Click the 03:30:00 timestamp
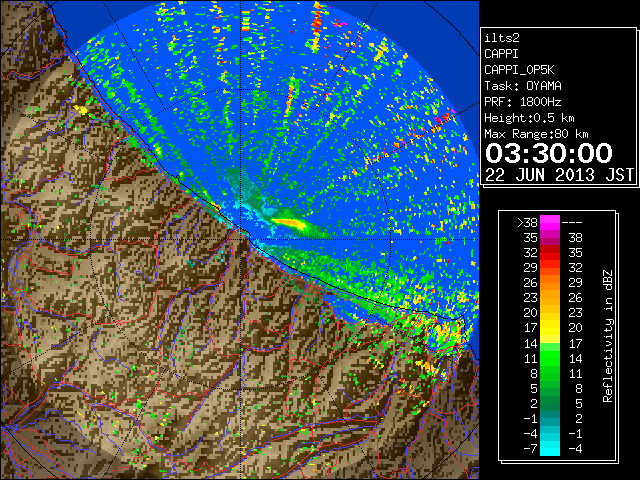Viewport: 640px width, 480px height. click(x=549, y=153)
